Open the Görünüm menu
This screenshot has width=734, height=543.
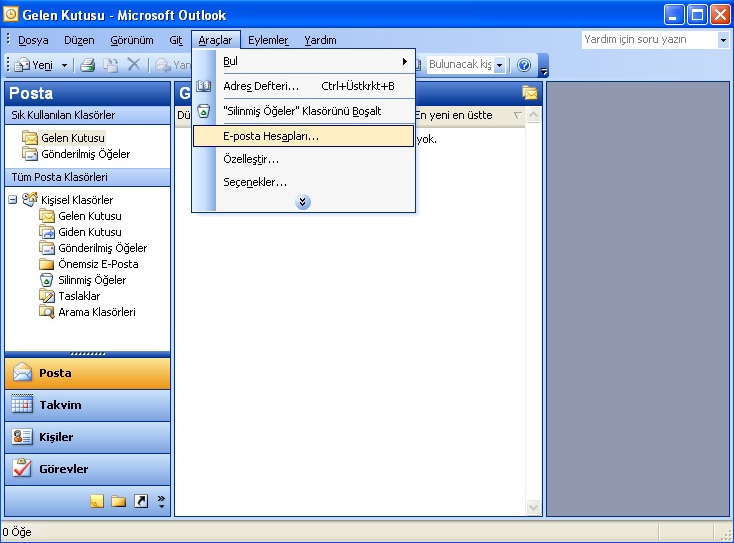[132, 40]
